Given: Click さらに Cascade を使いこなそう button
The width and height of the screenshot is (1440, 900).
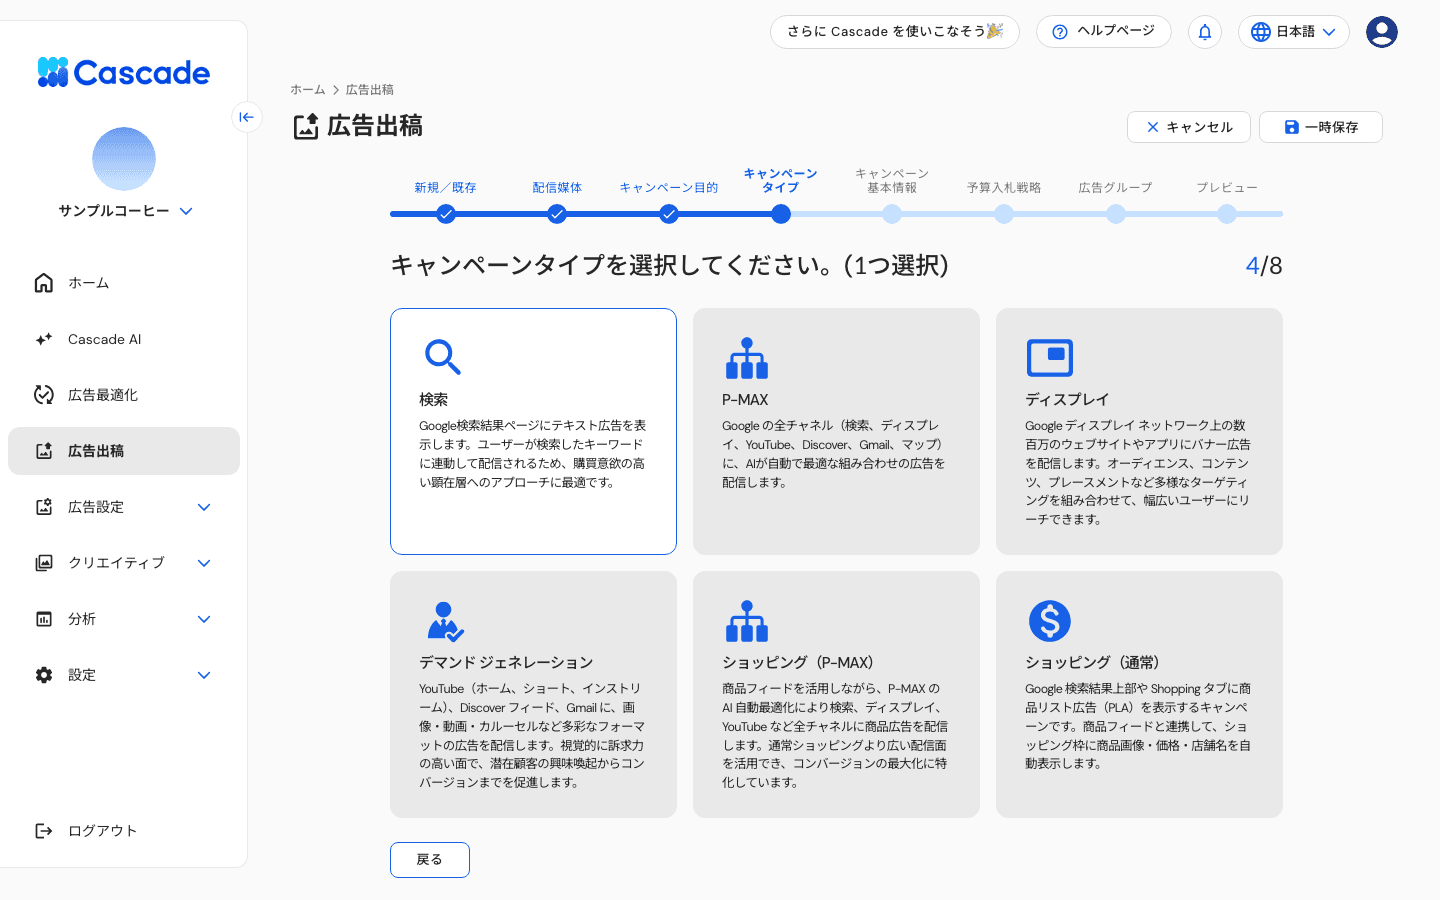Looking at the screenshot, I should (x=895, y=32).
